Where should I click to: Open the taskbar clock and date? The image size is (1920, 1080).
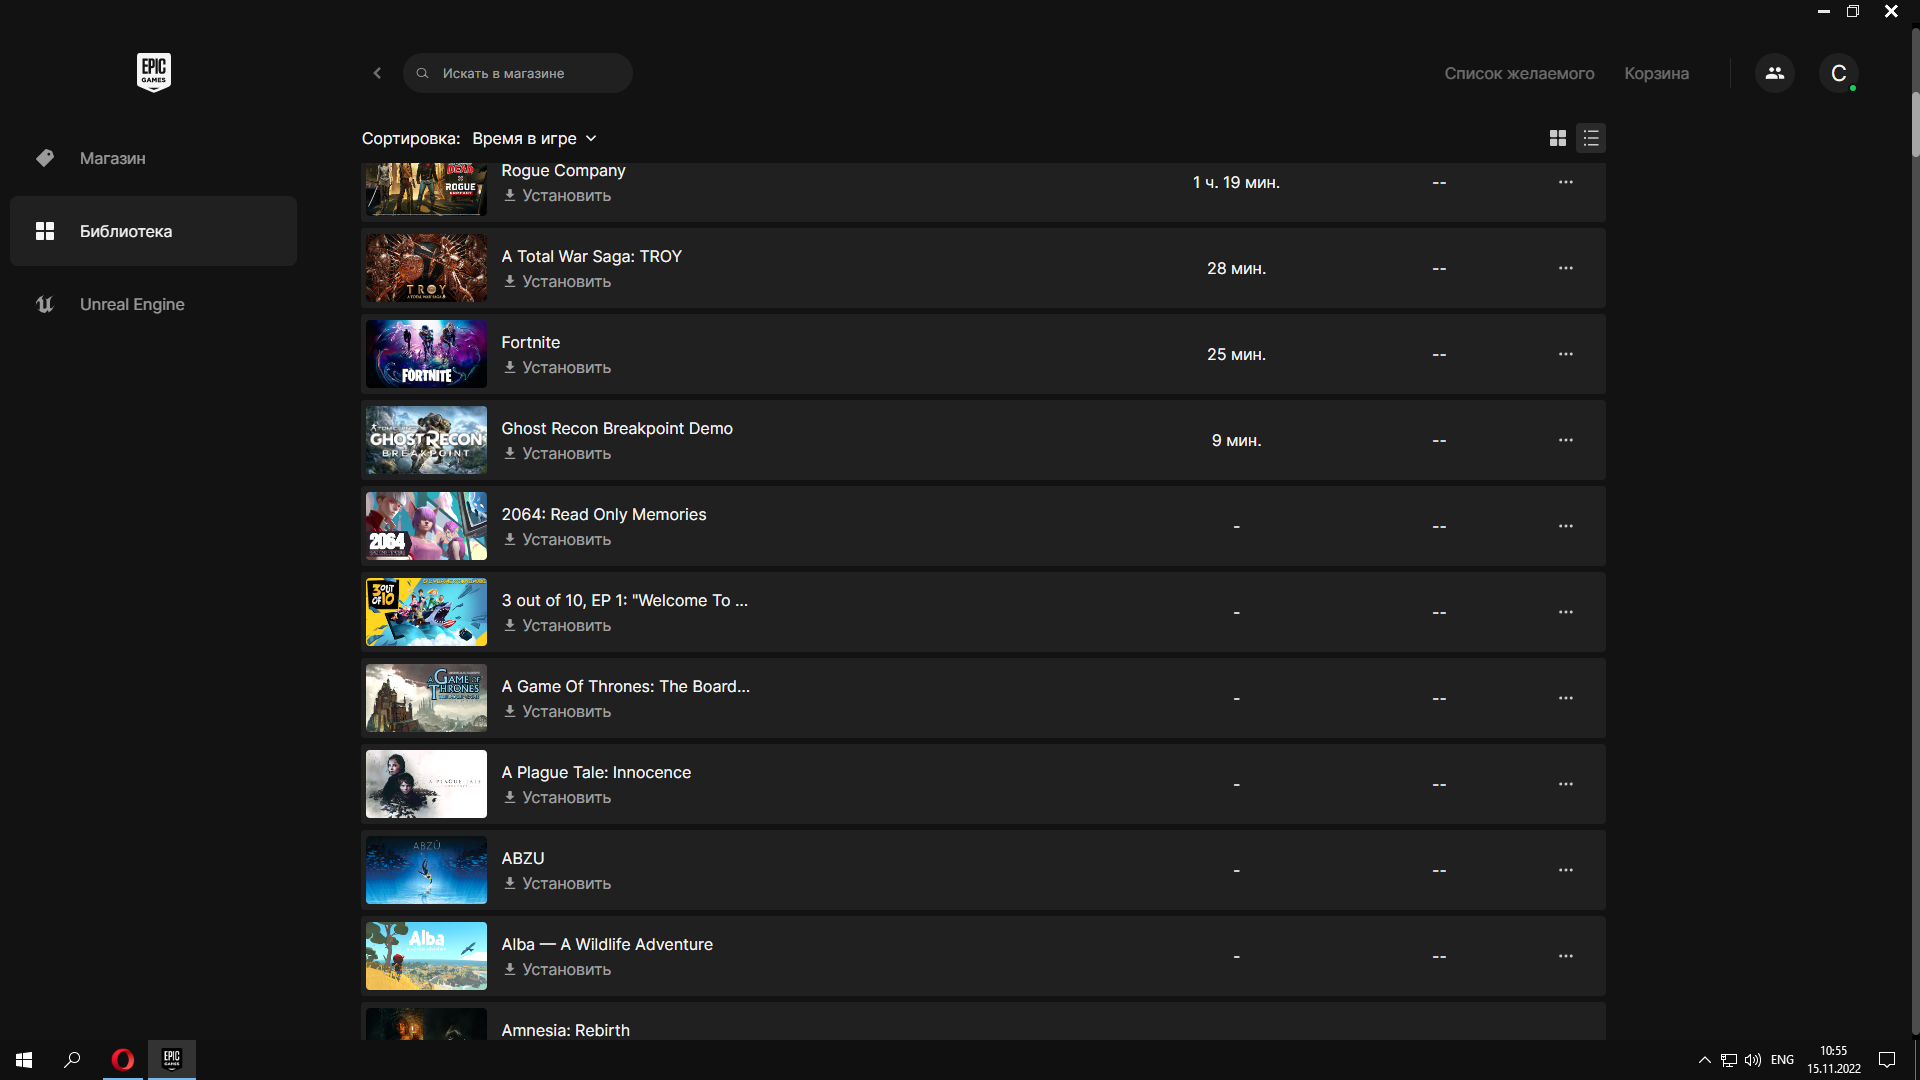(x=1833, y=1060)
